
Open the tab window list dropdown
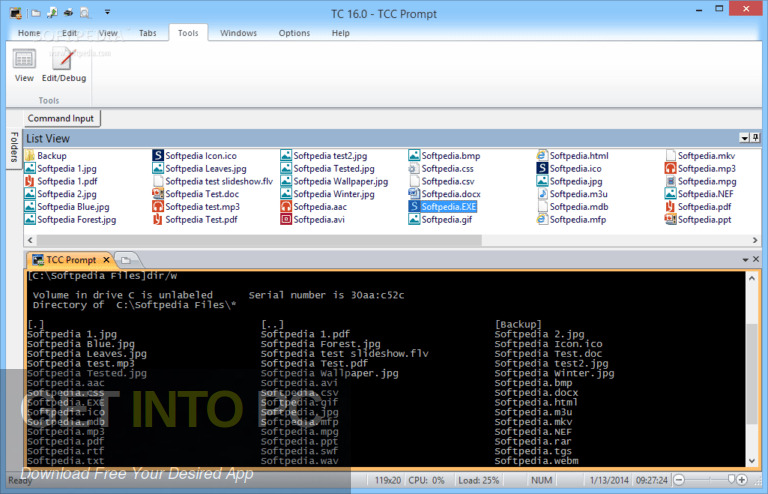pos(745,259)
